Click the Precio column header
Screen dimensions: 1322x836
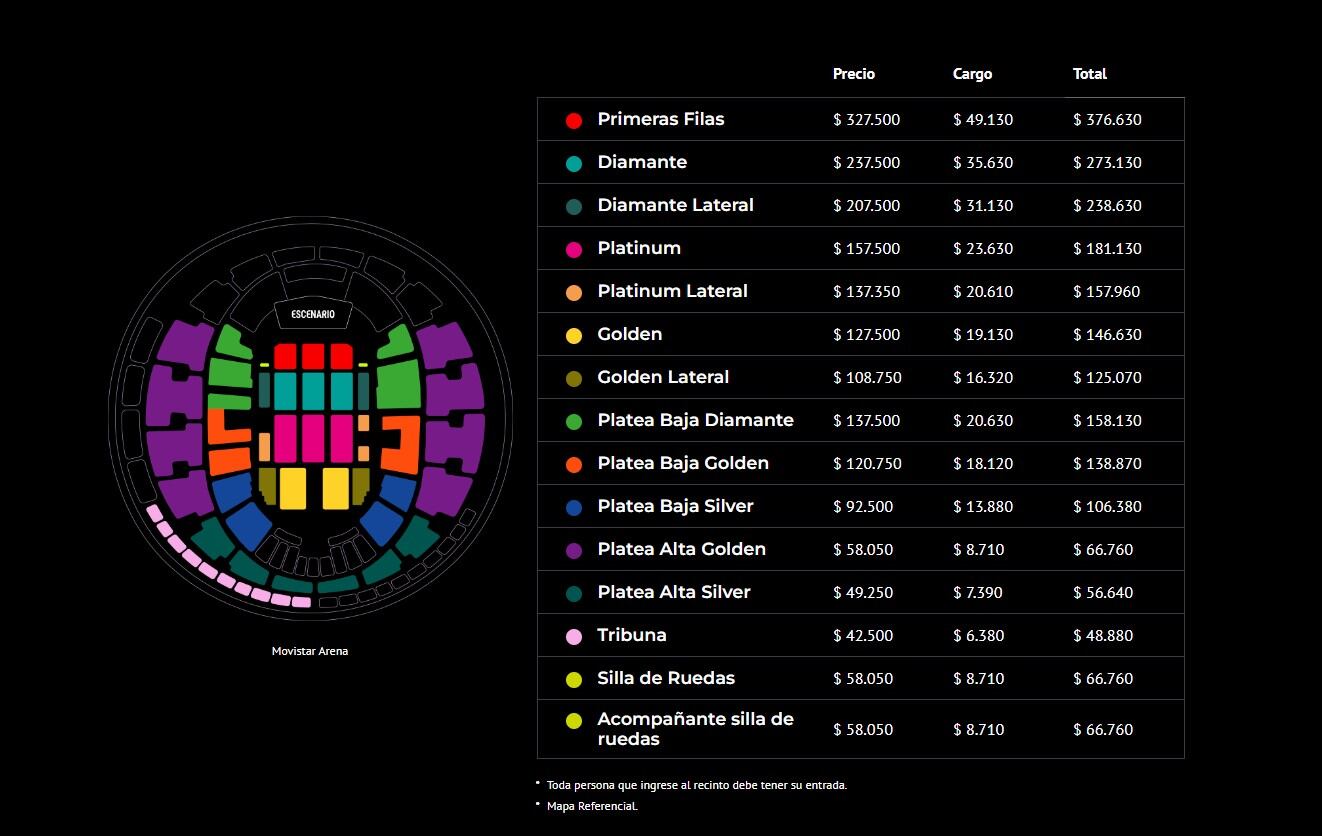(854, 74)
